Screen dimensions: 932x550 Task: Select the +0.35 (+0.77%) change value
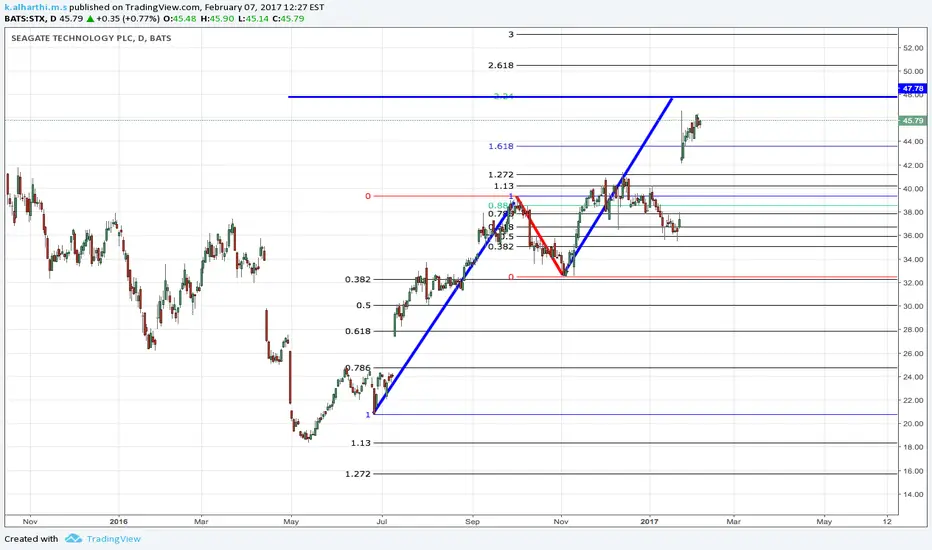coord(128,18)
